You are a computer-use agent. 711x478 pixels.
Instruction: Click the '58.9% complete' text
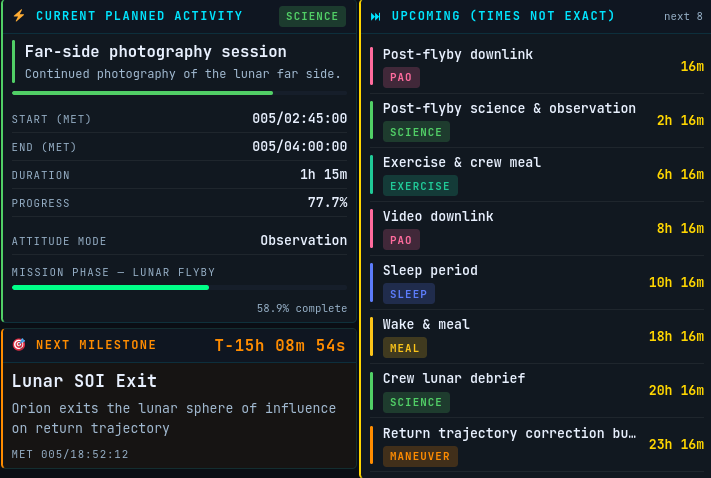302,308
